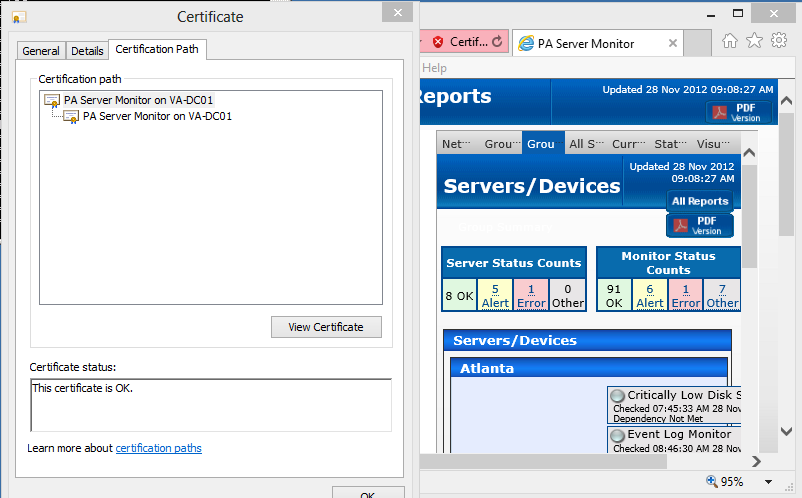
Task: Switch to the Details tab
Action: click(87, 51)
